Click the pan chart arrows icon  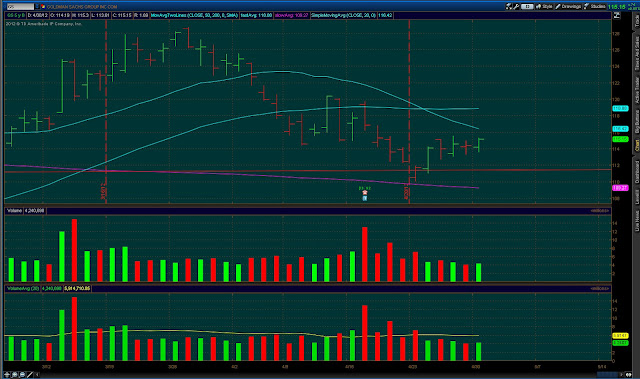pos(7,375)
